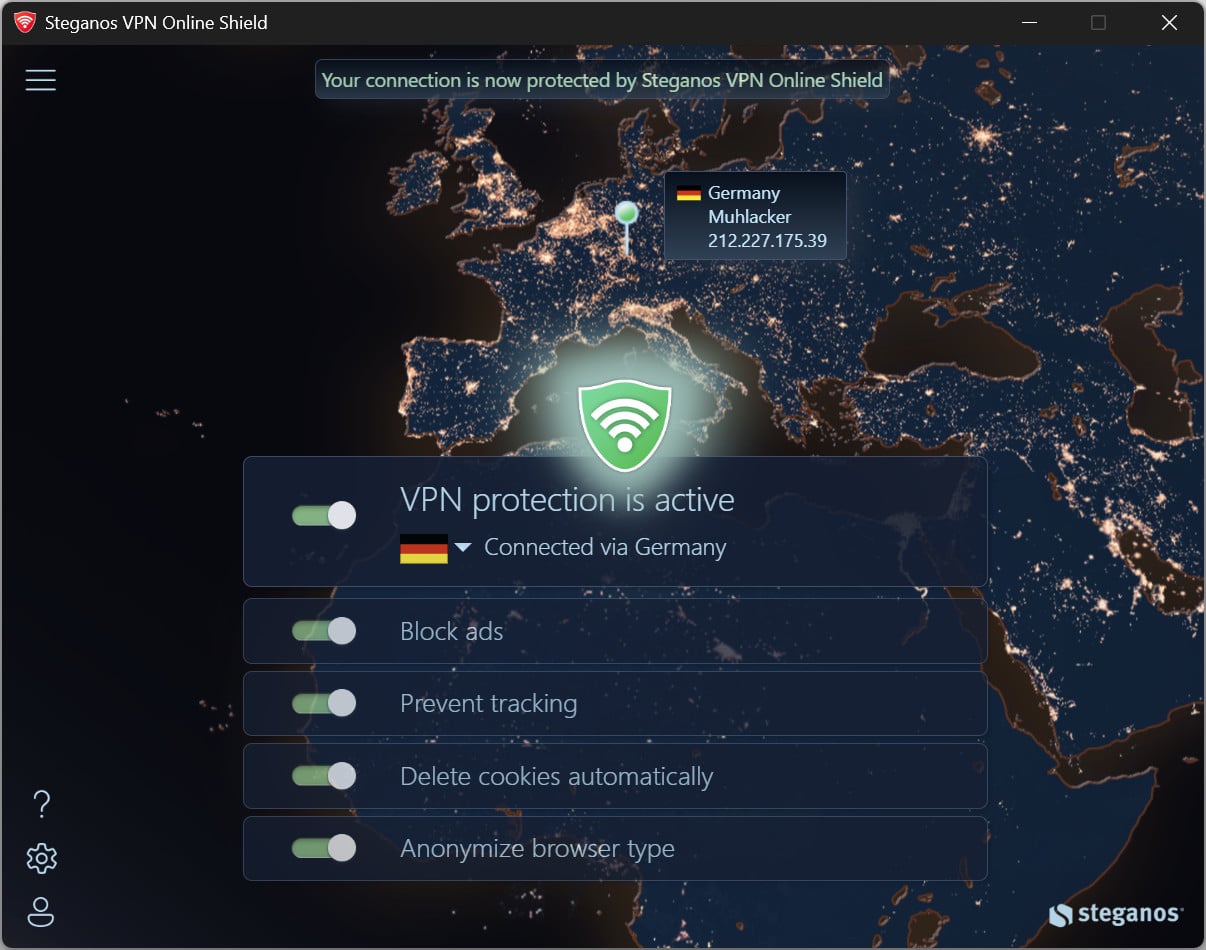Disable the Block ads switch
The image size is (1206, 950).
324,631
